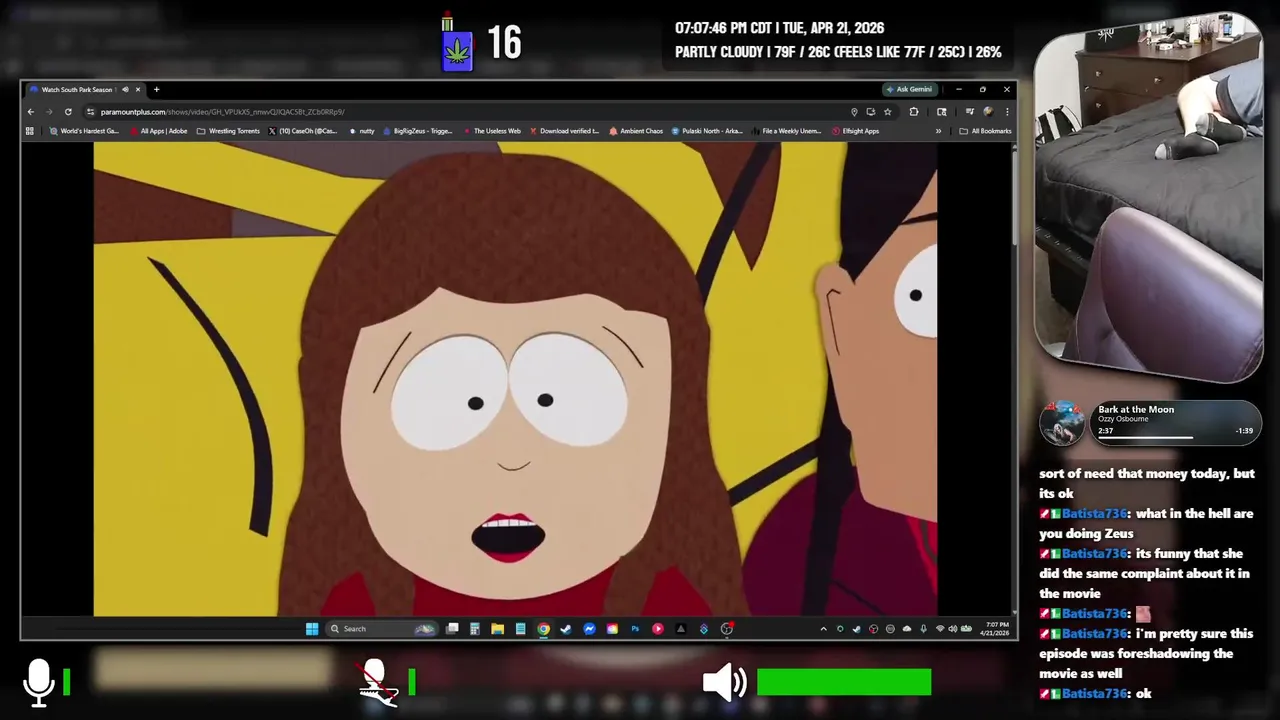Image resolution: width=1280 pixels, height=720 pixels.
Task: Click the Bark at the Moon album art
Action: (1062, 422)
